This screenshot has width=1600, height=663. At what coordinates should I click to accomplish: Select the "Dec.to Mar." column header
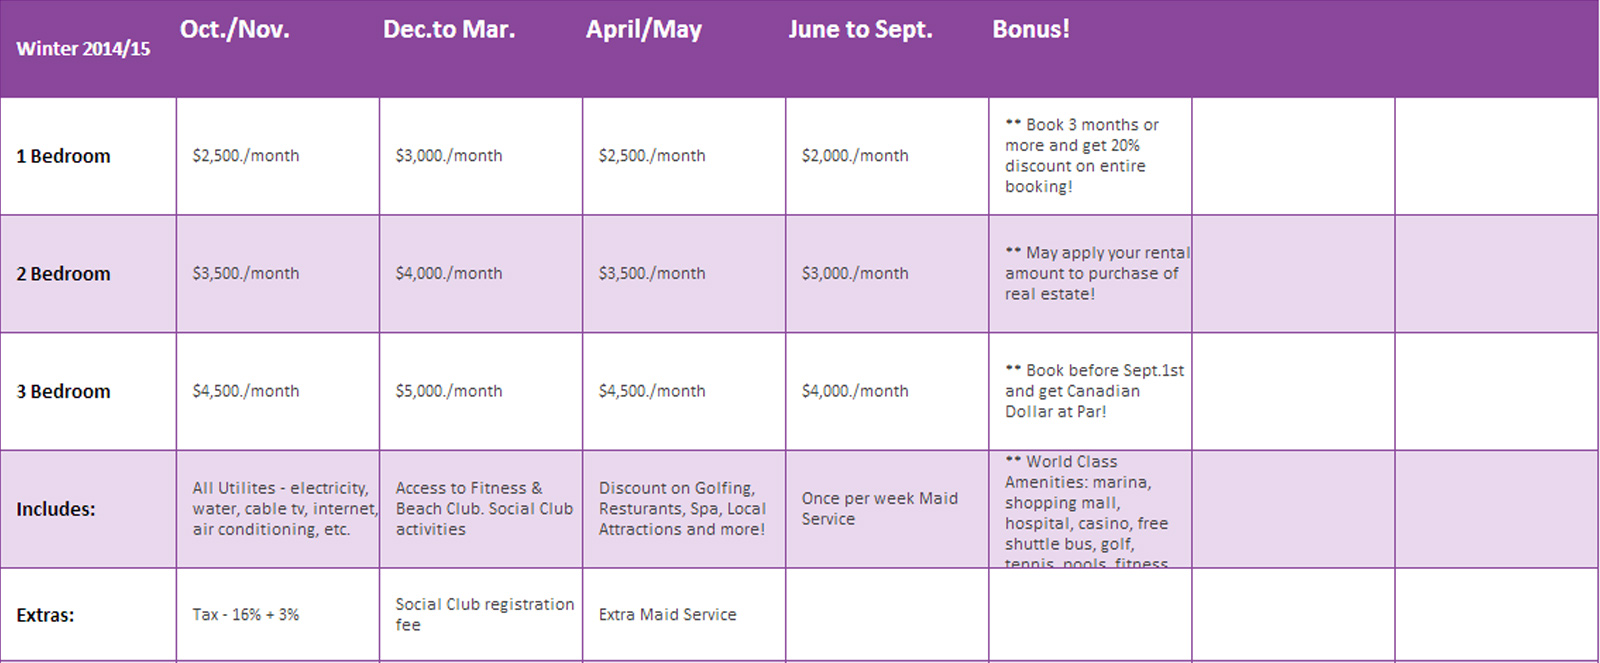coord(449,30)
